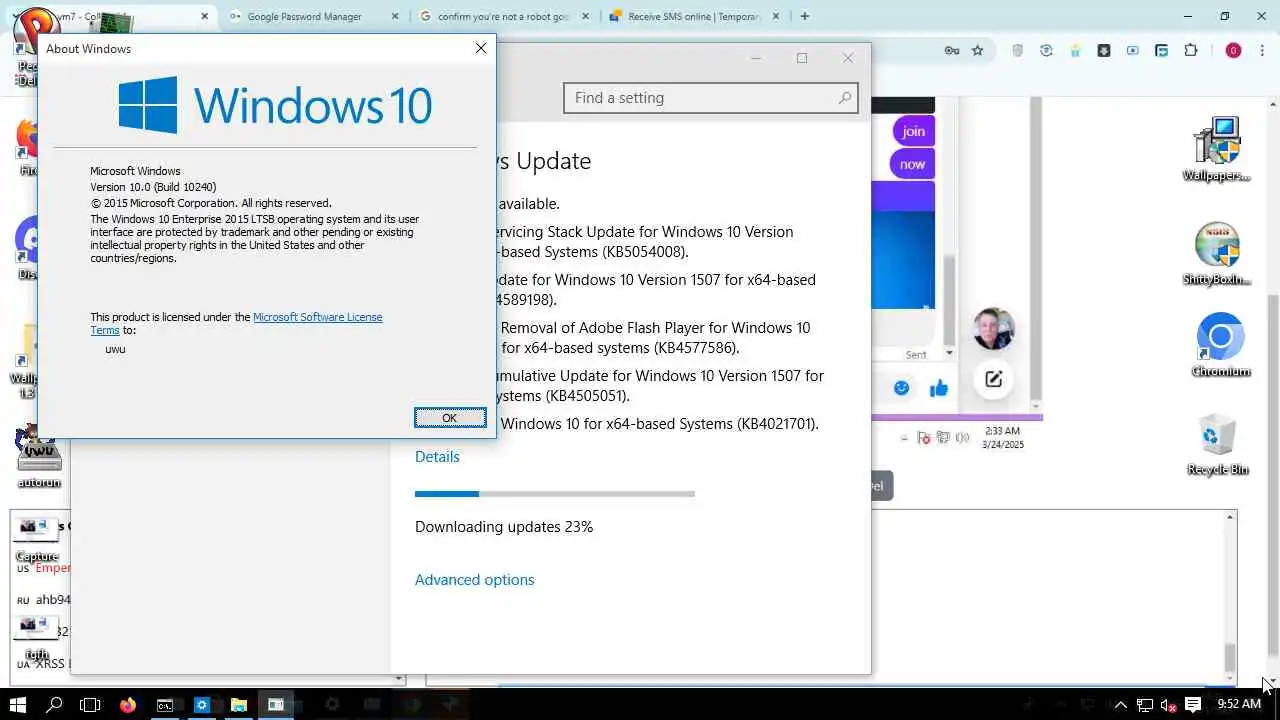Open Command Prompt from the taskbar
The width and height of the screenshot is (1280, 720).
(165, 705)
